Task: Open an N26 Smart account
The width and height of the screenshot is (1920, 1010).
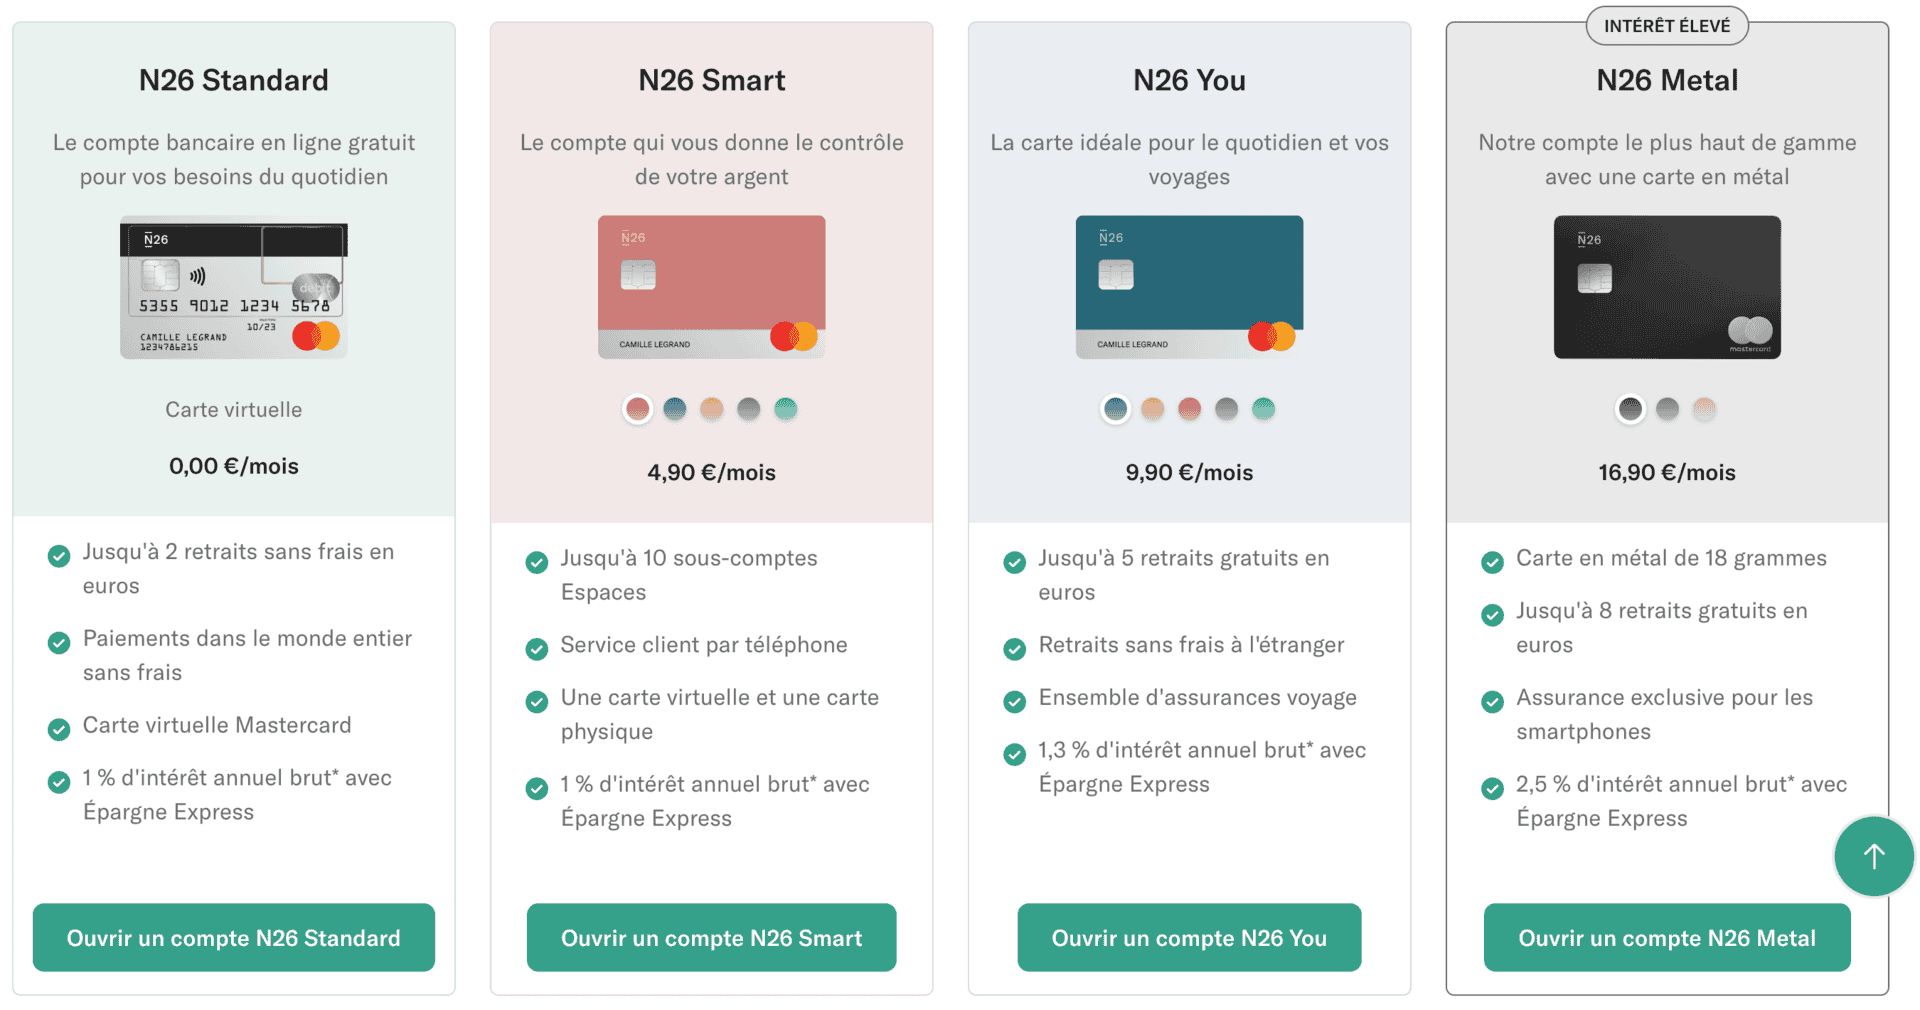Action: coord(711,937)
